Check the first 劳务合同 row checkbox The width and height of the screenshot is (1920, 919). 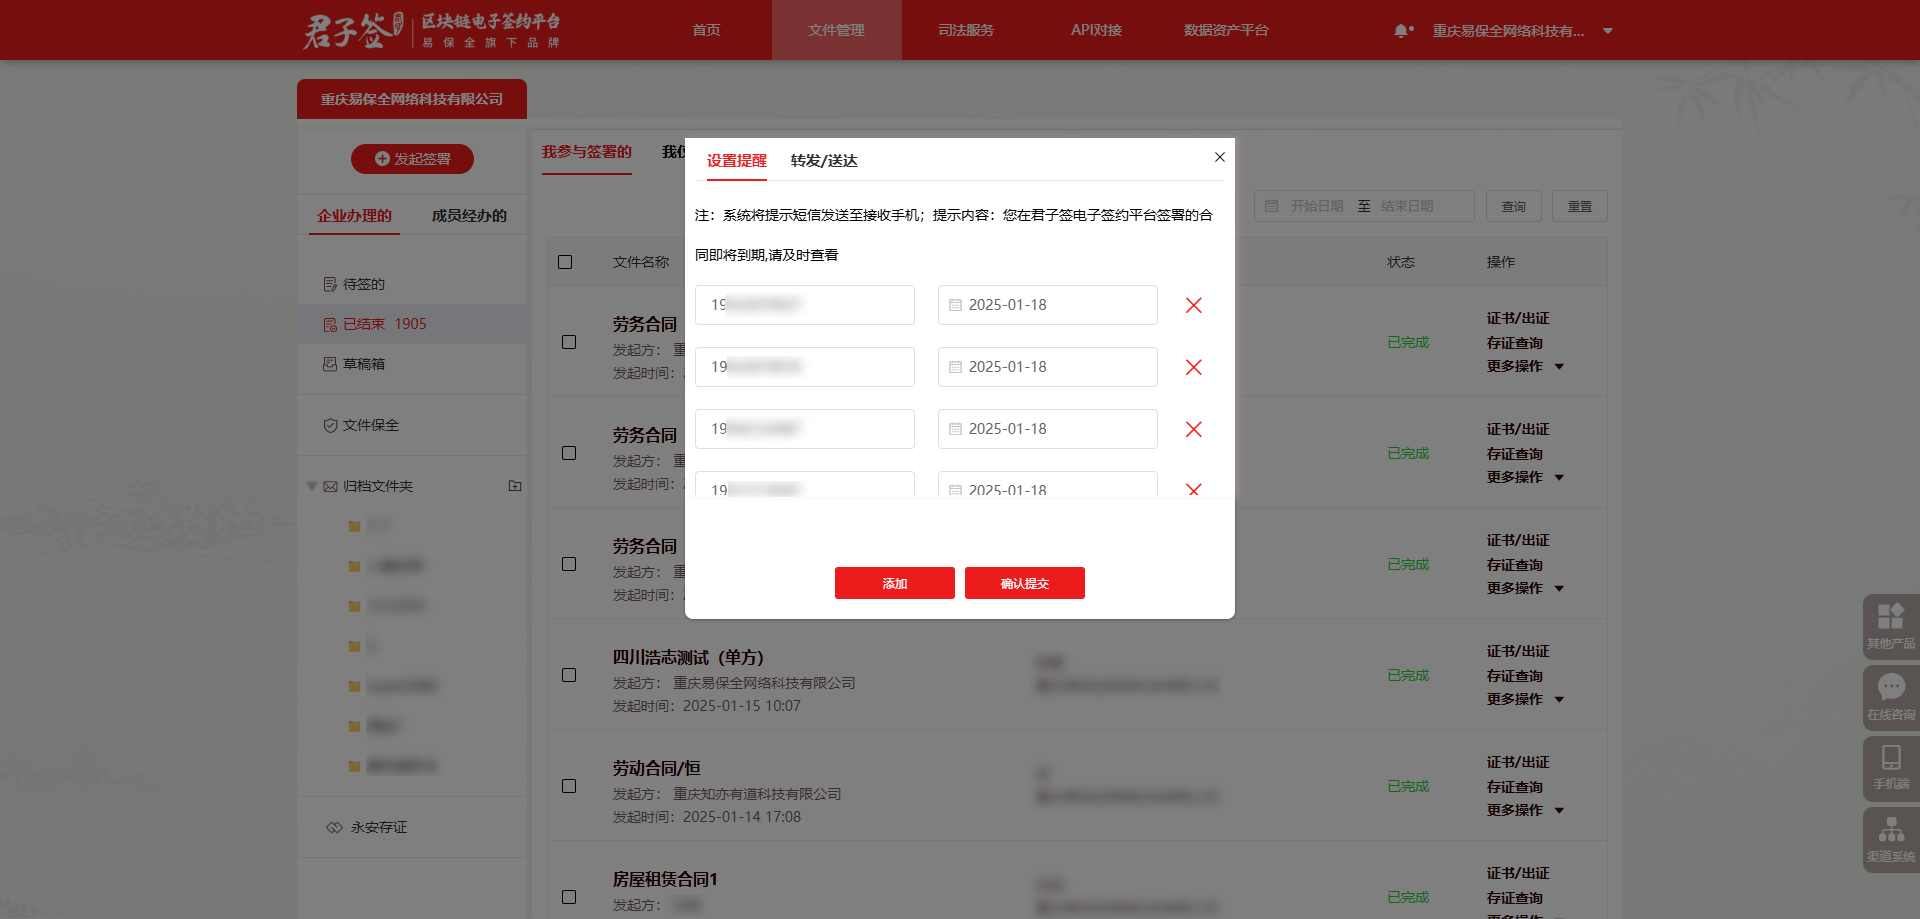point(569,342)
